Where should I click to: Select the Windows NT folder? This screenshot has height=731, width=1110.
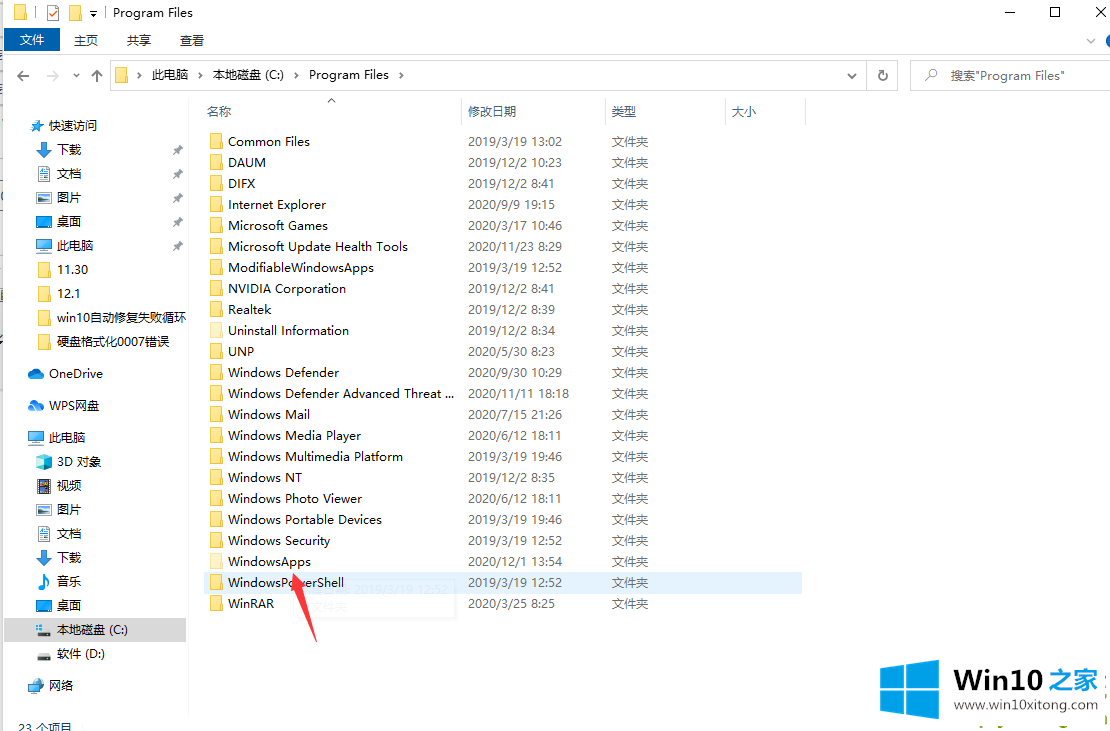pos(265,478)
